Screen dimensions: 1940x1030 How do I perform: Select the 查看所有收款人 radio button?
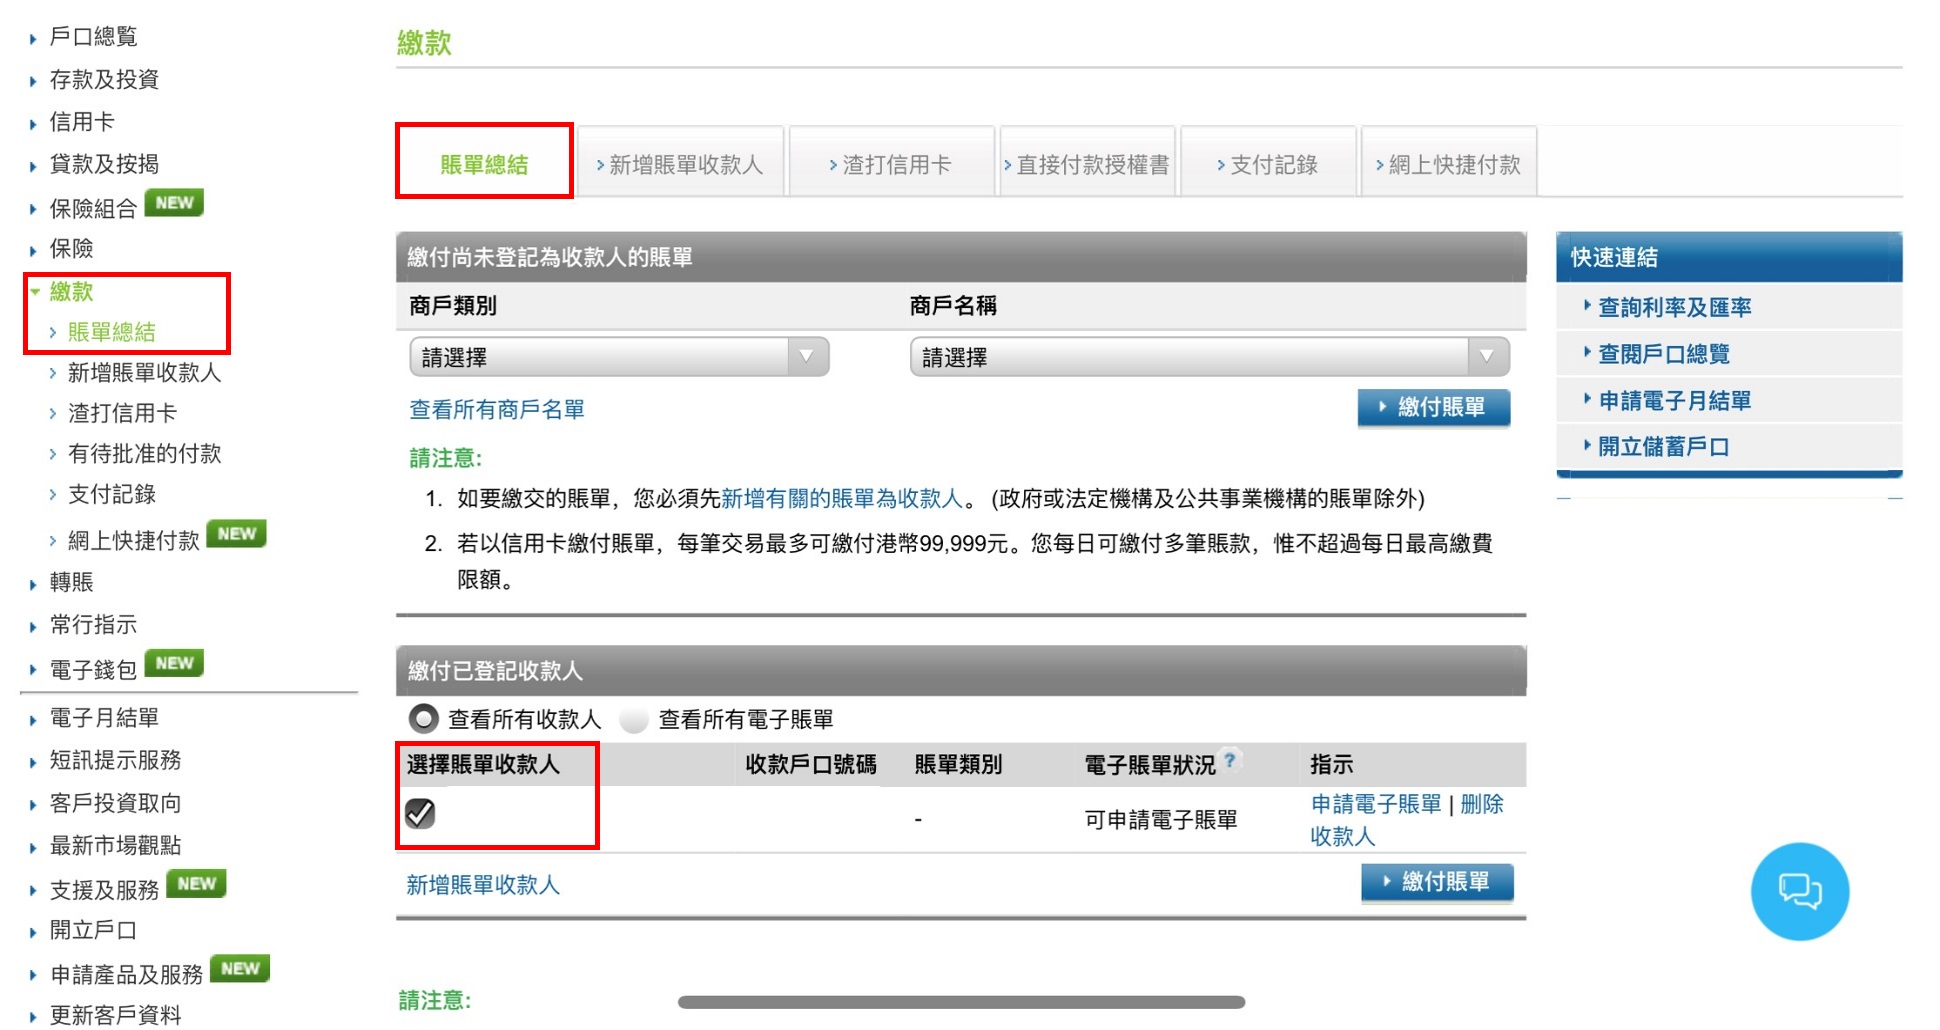coord(421,719)
